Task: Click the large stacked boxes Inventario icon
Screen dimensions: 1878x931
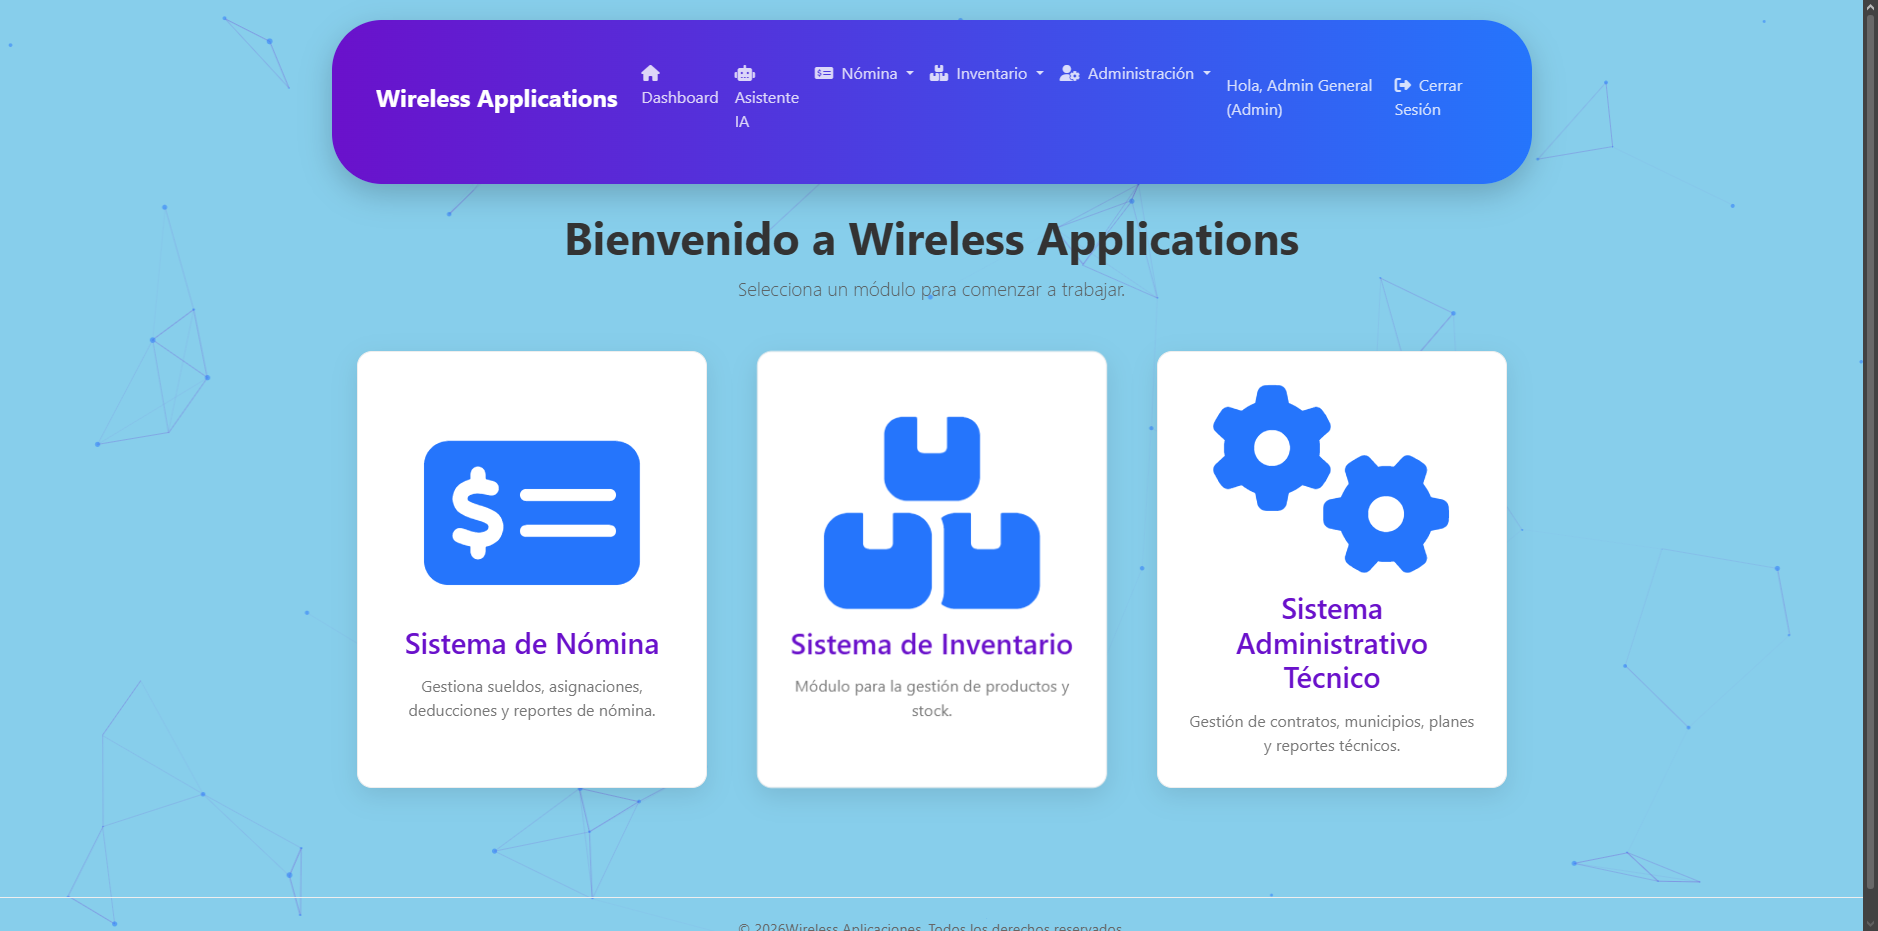Action: click(x=932, y=512)
